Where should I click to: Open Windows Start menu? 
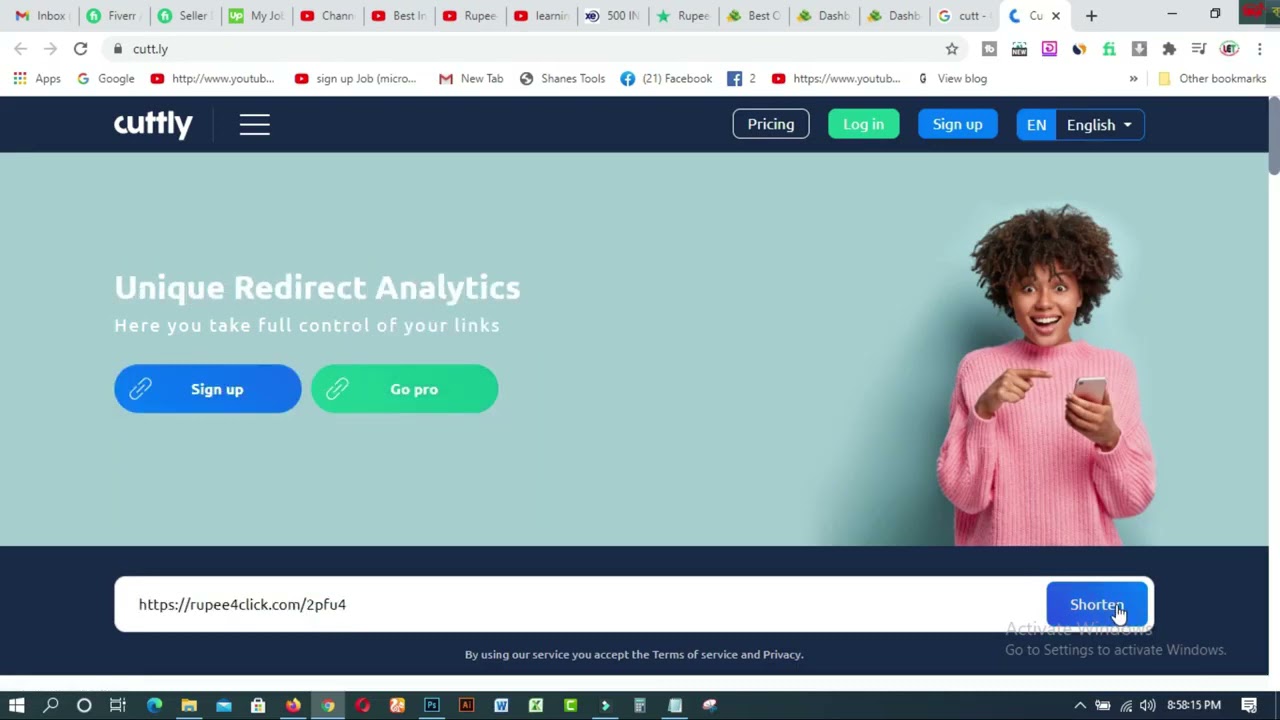tap(17, 705)
